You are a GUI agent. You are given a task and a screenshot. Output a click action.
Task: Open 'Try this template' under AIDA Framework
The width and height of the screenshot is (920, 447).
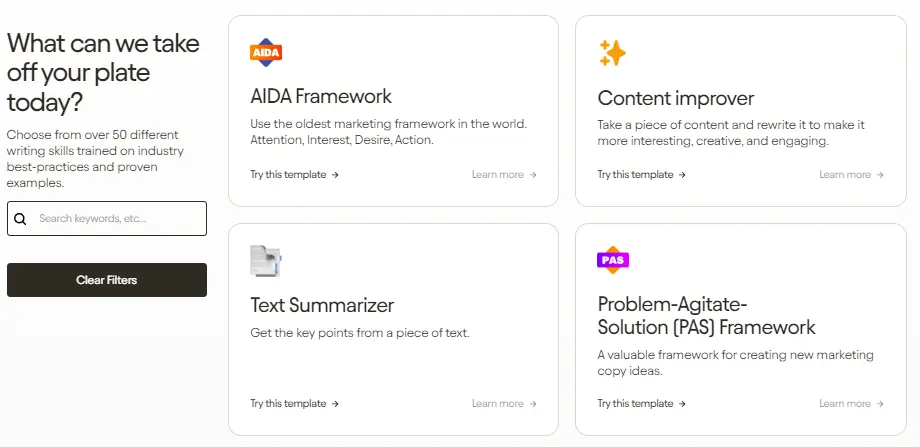coord(294,174)
